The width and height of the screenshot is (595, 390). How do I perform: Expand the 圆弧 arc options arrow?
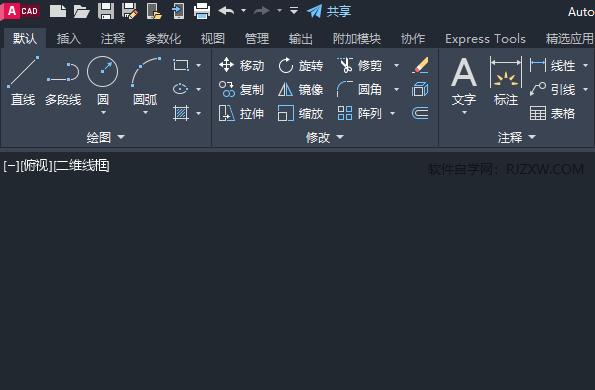[145, 113]
